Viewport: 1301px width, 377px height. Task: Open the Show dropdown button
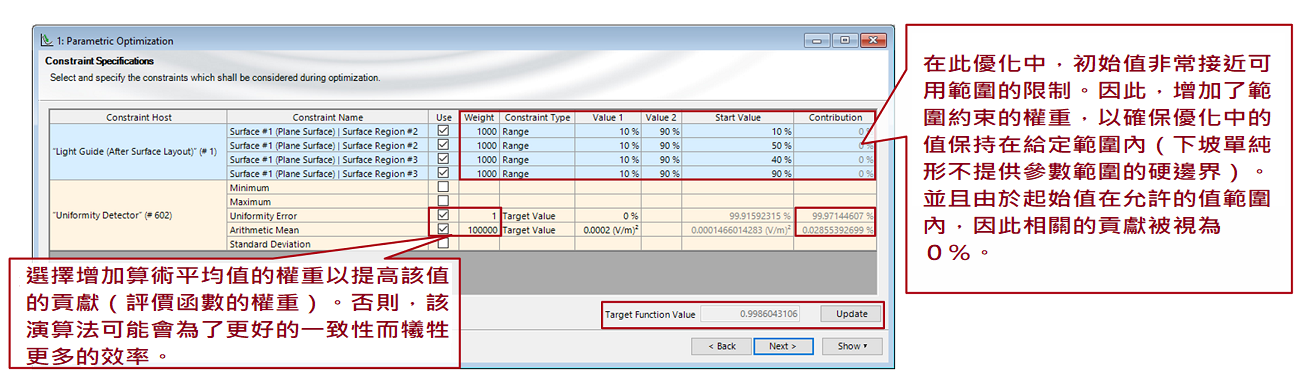[852, 346]
